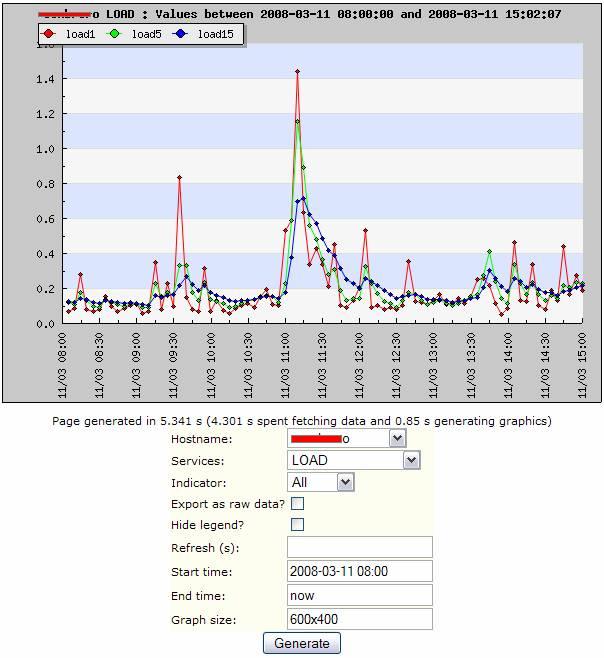Click the 11/03 12:00 x-axis label

pyautogui.click(x=359, y=365)
